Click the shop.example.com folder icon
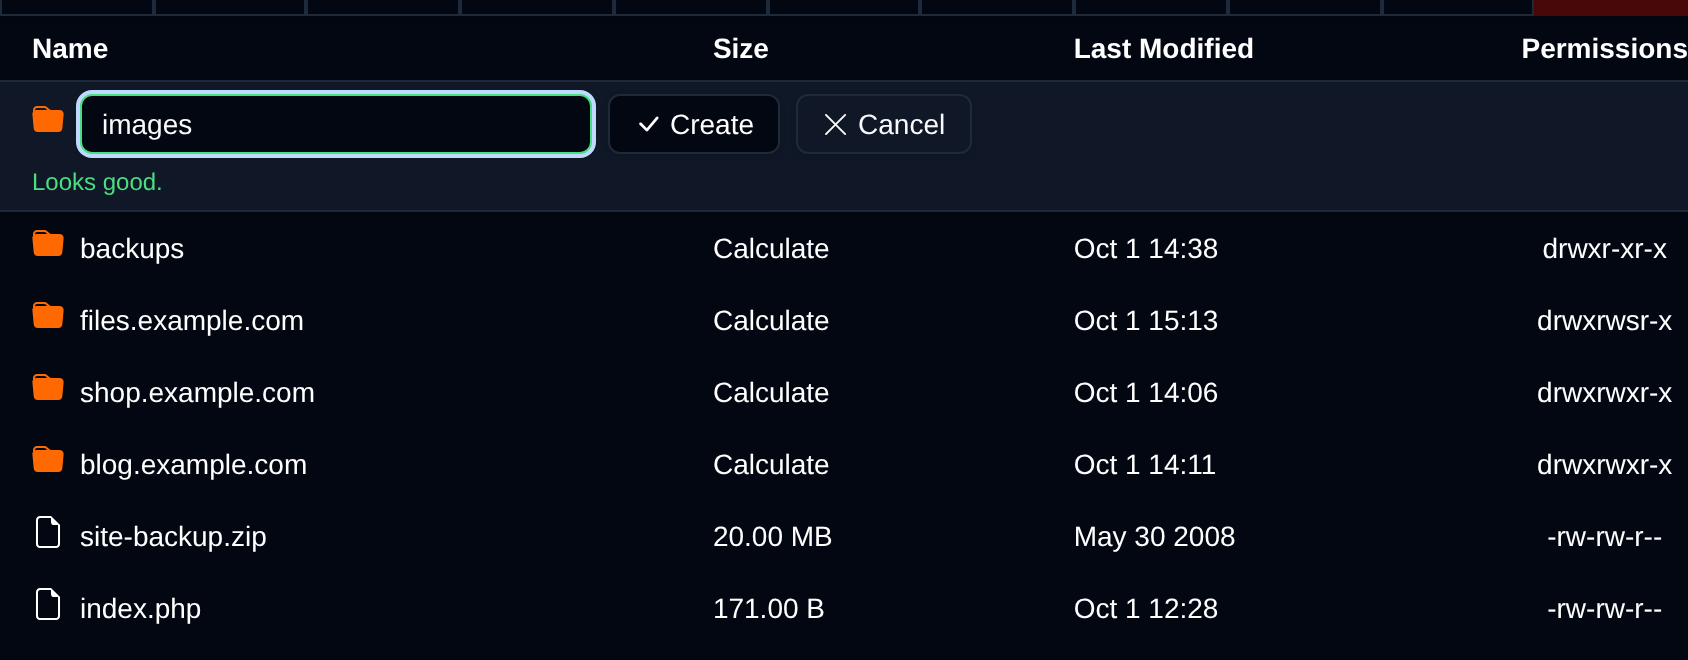Viewport: 1688px width, 660px height. 48,388
